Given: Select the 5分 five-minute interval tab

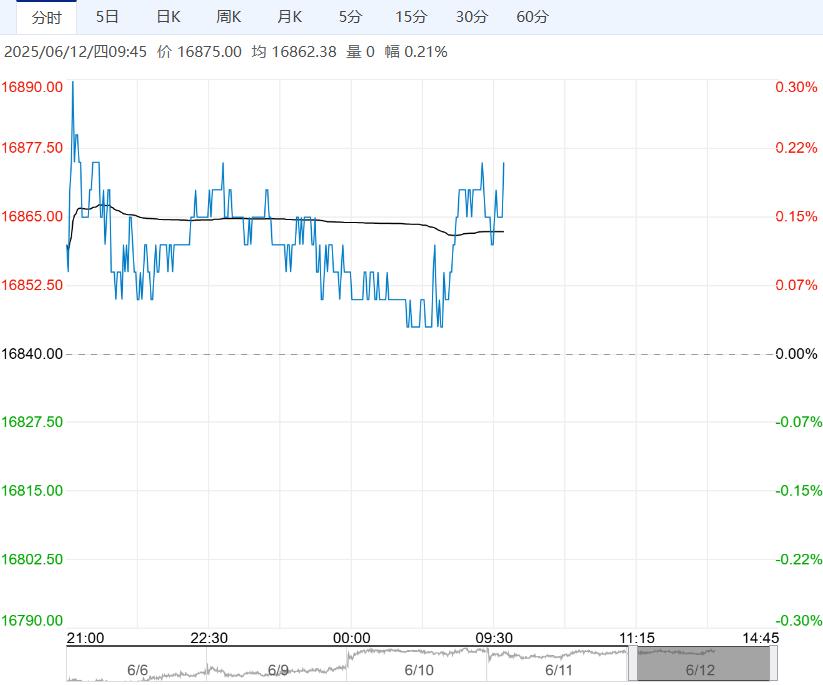Looking at the screenshot, I should [x=351, y=17].
